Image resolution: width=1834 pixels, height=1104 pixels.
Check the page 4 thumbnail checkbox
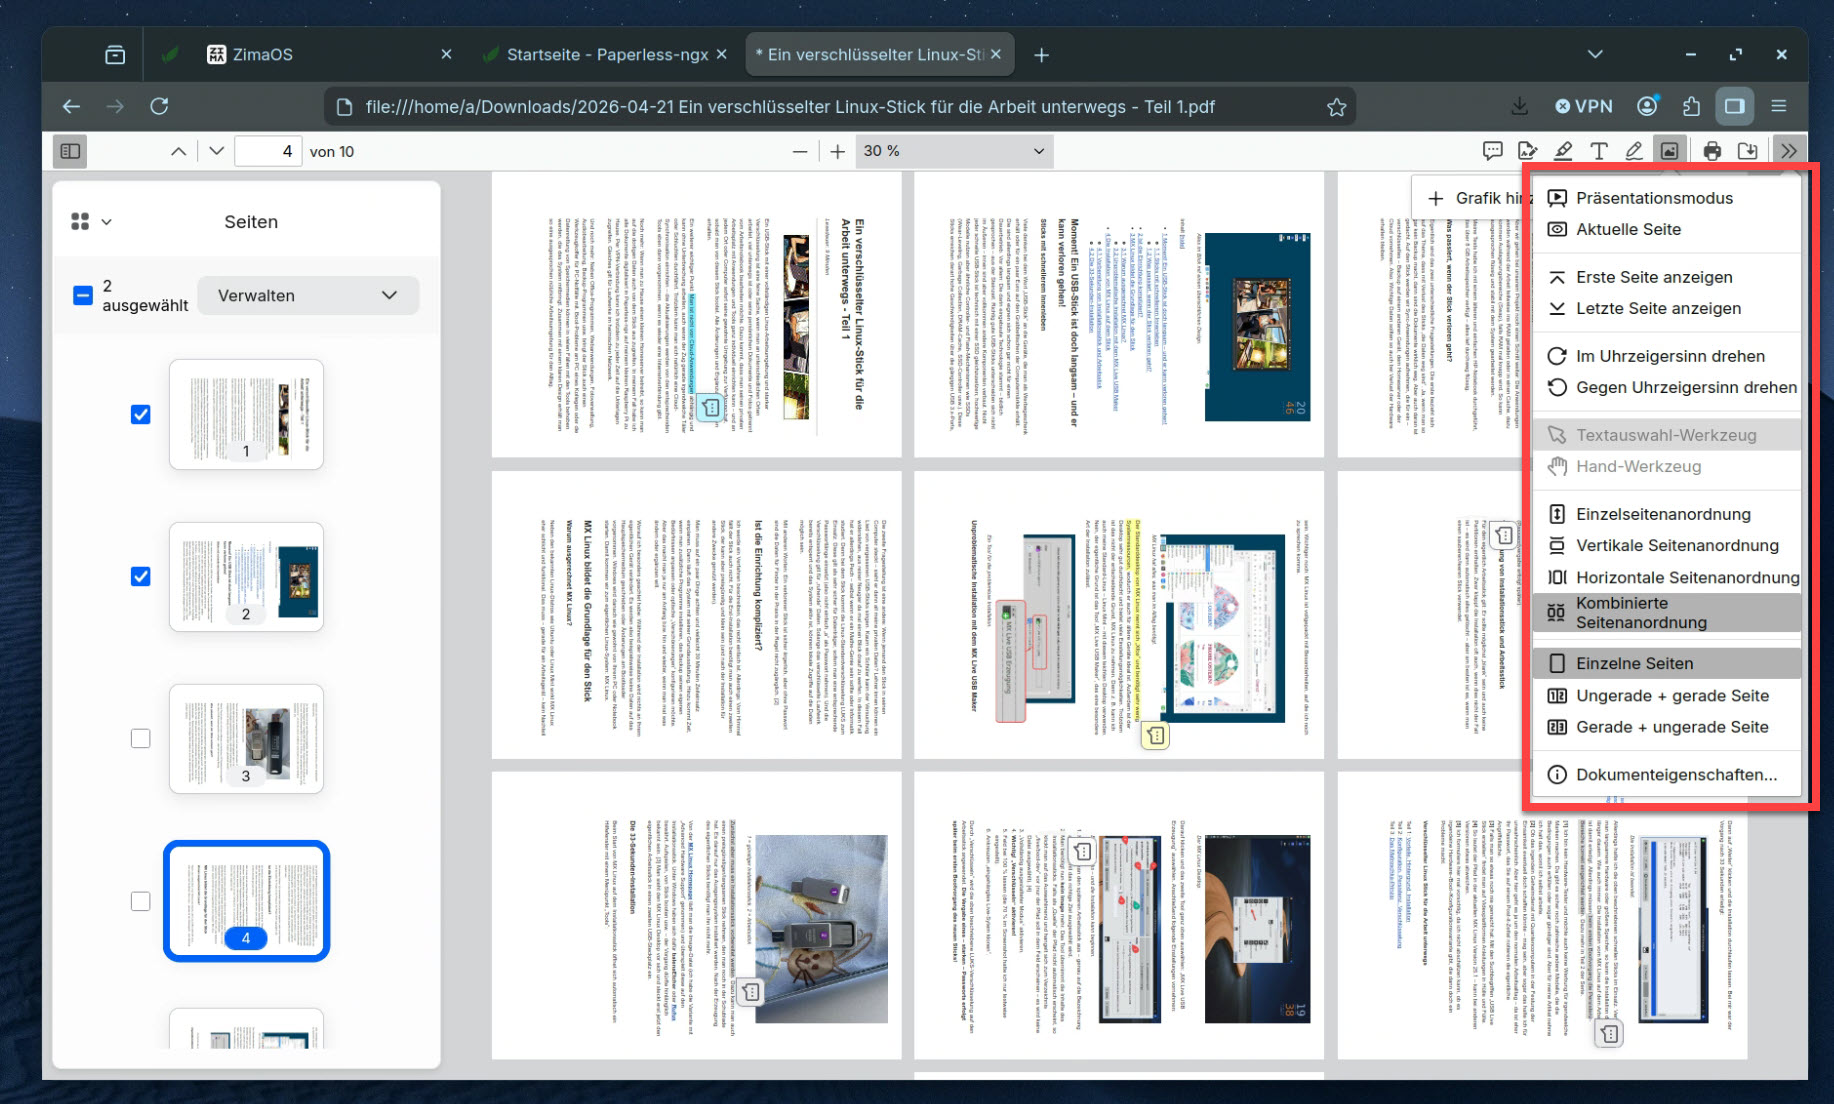pyautogui.click(x=141, y=901)
